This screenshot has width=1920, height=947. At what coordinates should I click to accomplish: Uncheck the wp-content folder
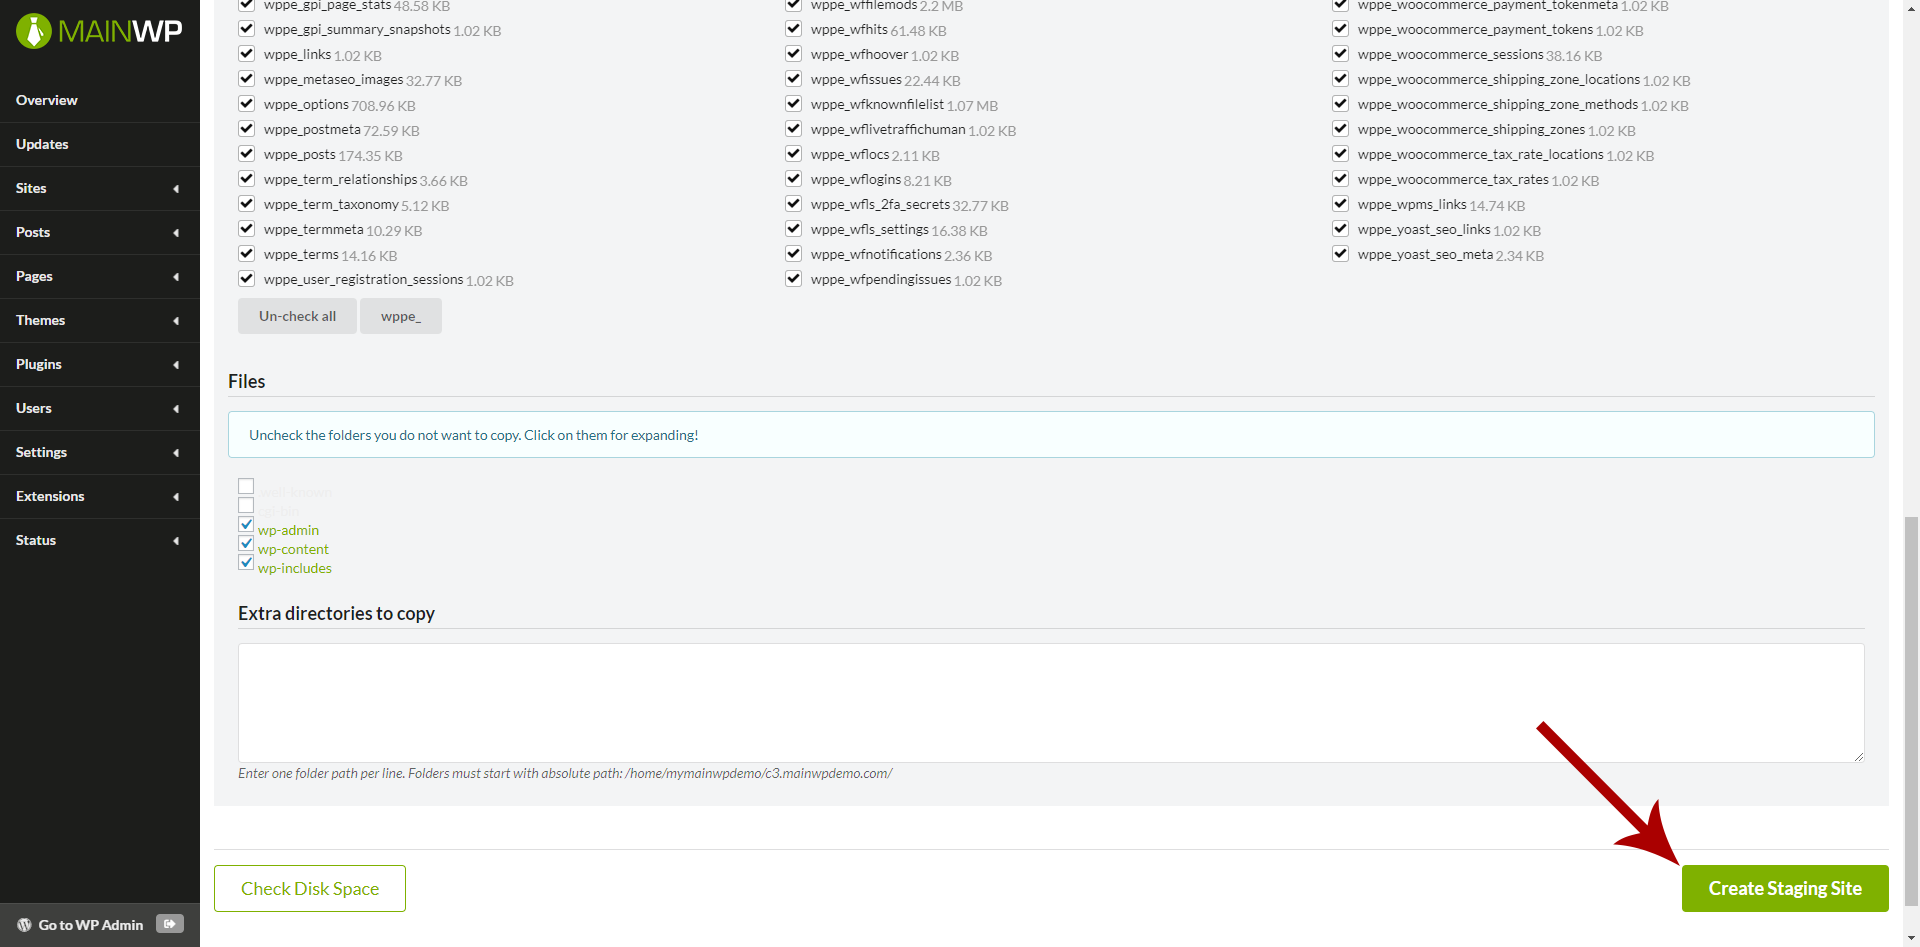(x=246, y=543)
